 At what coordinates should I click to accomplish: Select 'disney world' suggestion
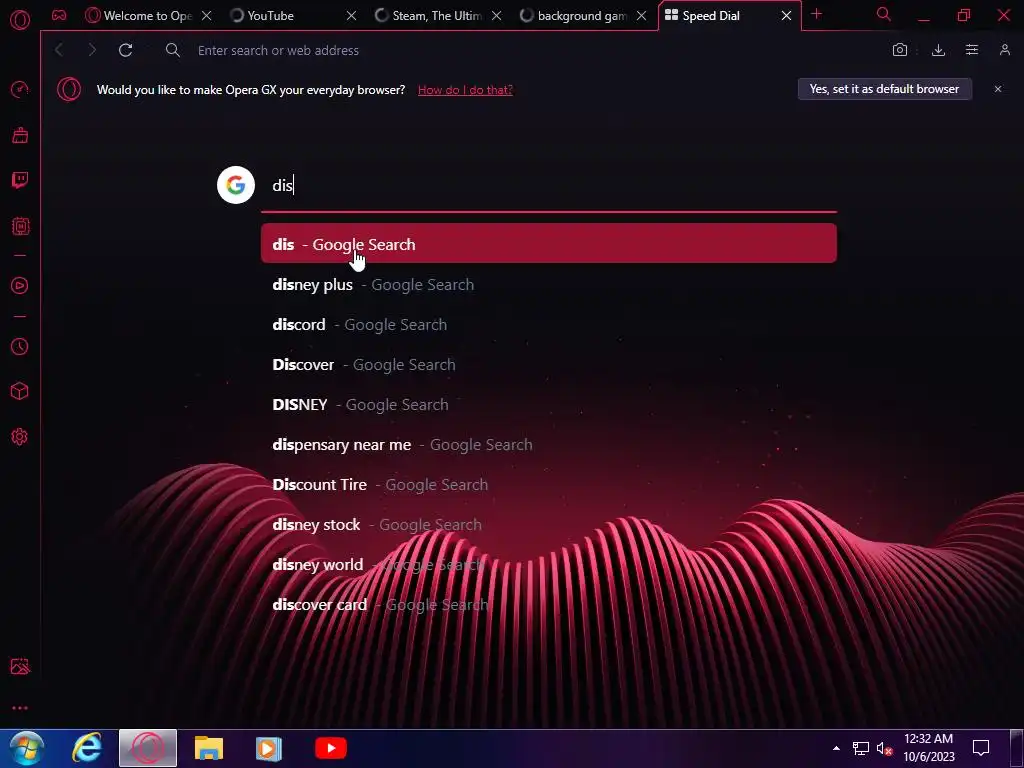(x=549, y=564)
